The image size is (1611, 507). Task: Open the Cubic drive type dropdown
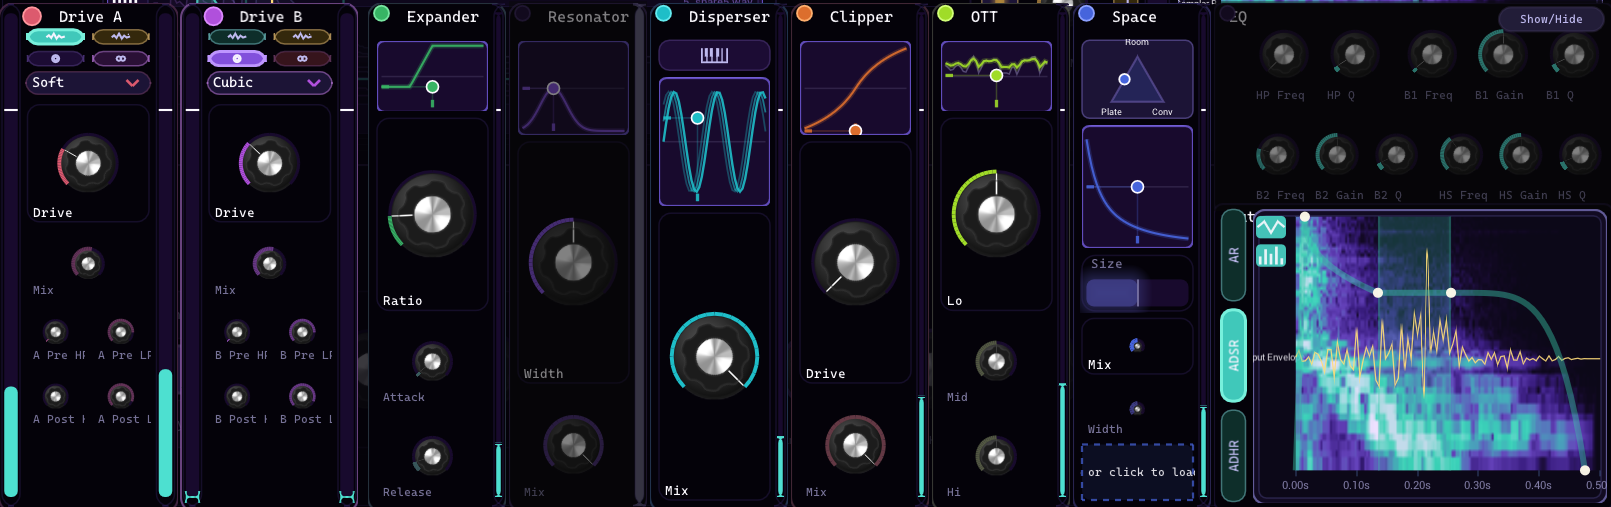[269, 83]
